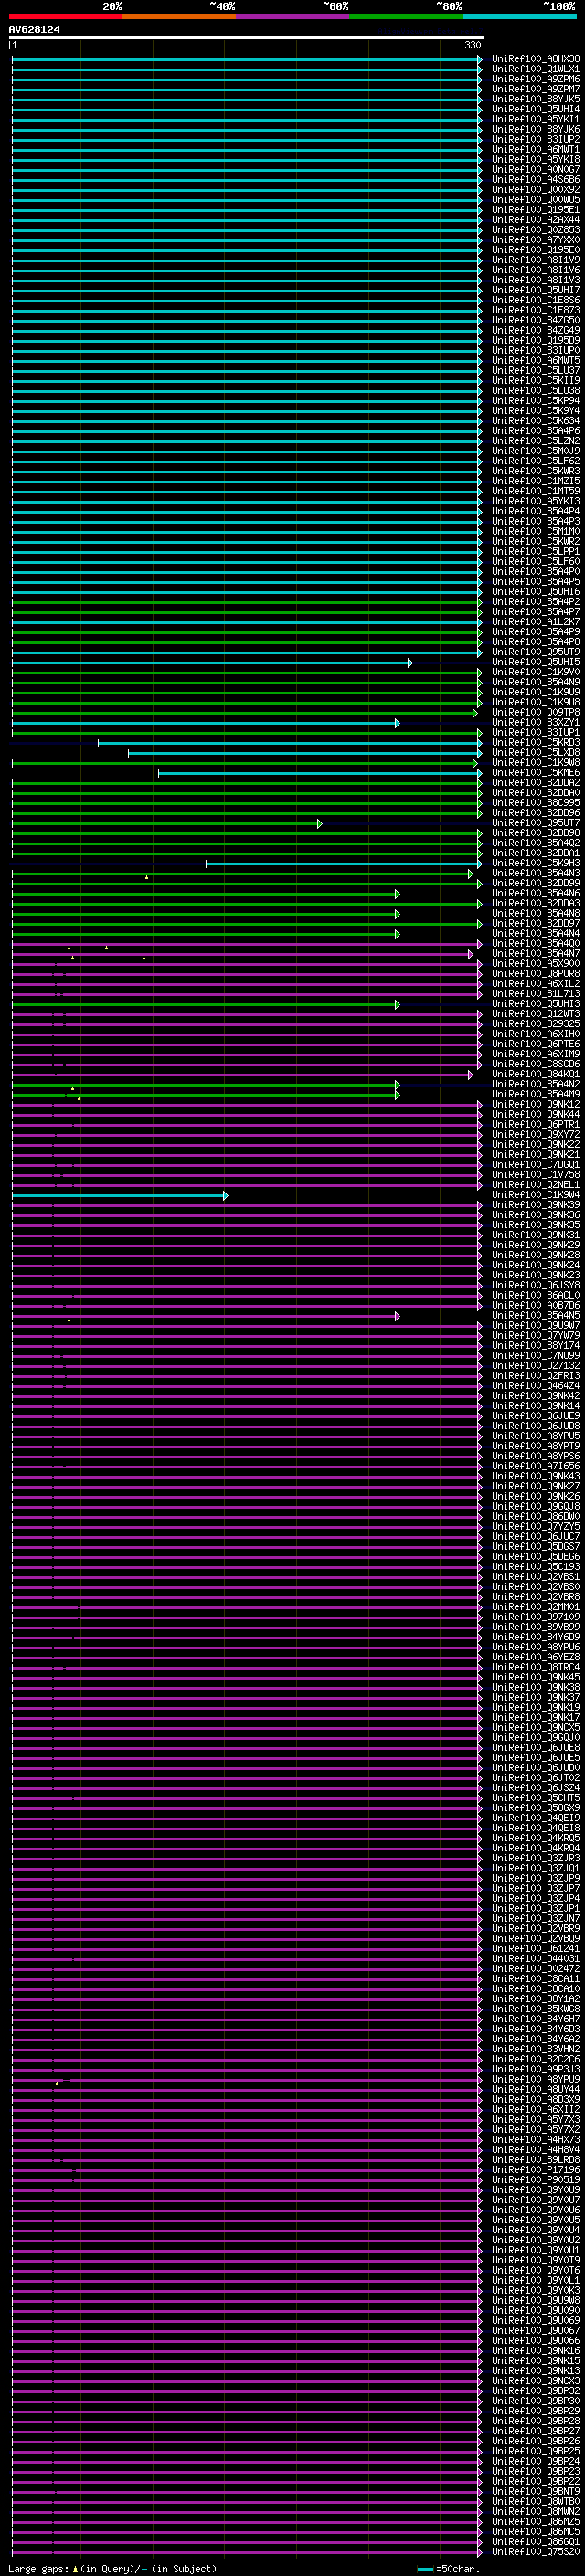Image resolution: width=585 pixels, height=2576 pixels.
Task: Click the =50char. scale legend
Action: (449, 2569)
